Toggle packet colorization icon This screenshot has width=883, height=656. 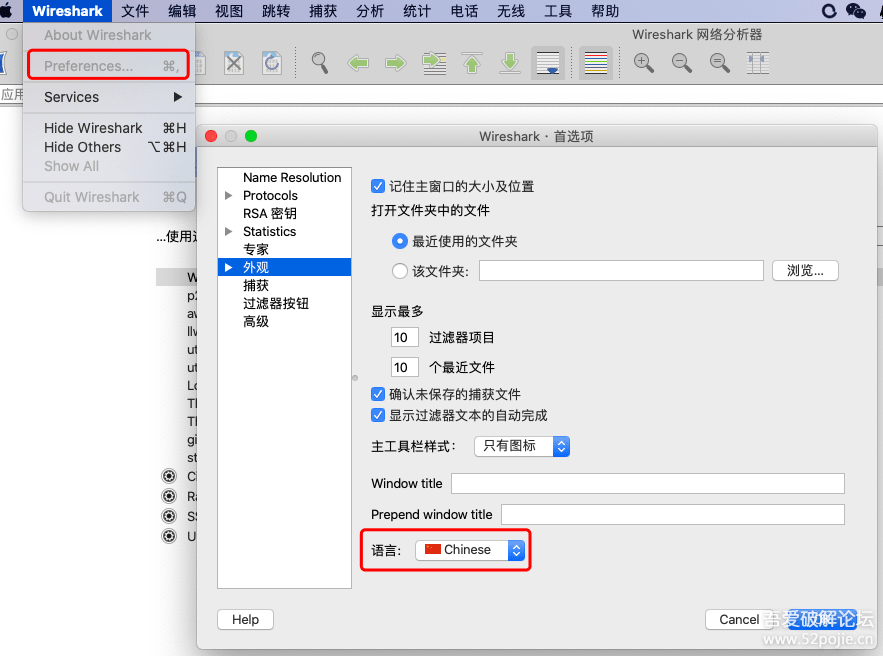pyautogui.click(x=596, y=63)
